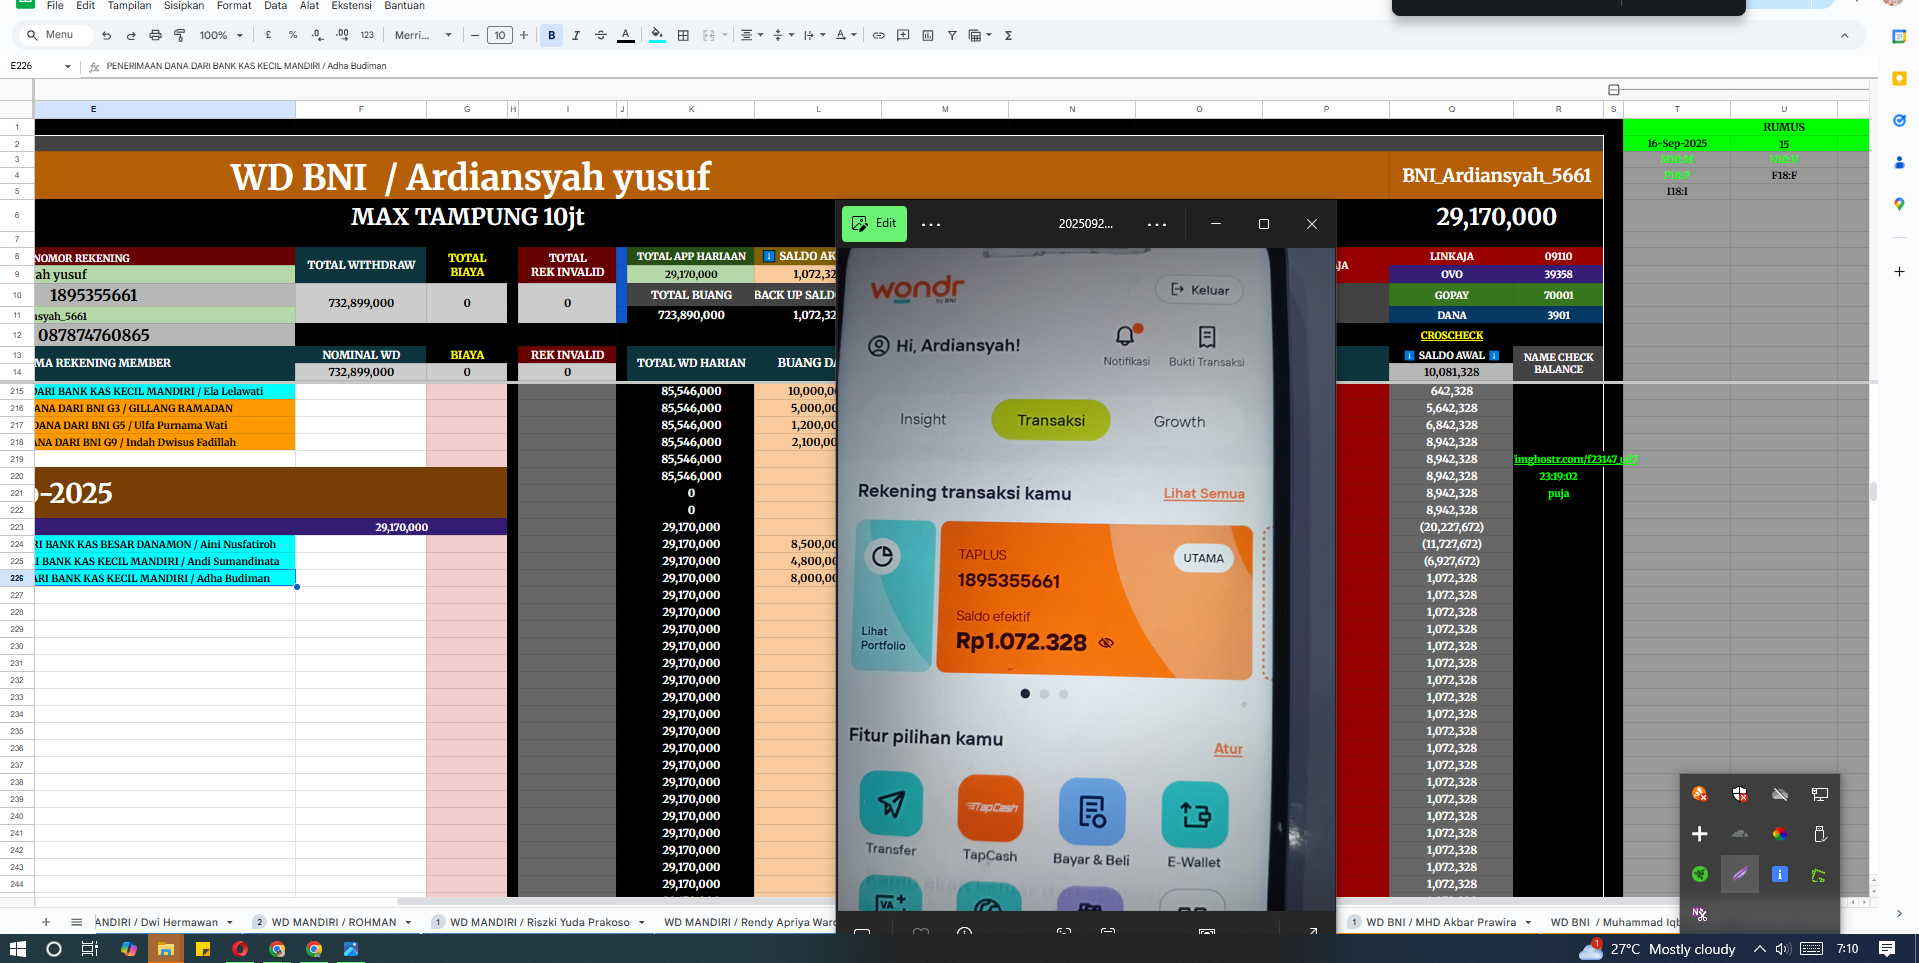This screenshot has height=963, width=1919.
Task: Open Windows Start menu
Action: 17,949
